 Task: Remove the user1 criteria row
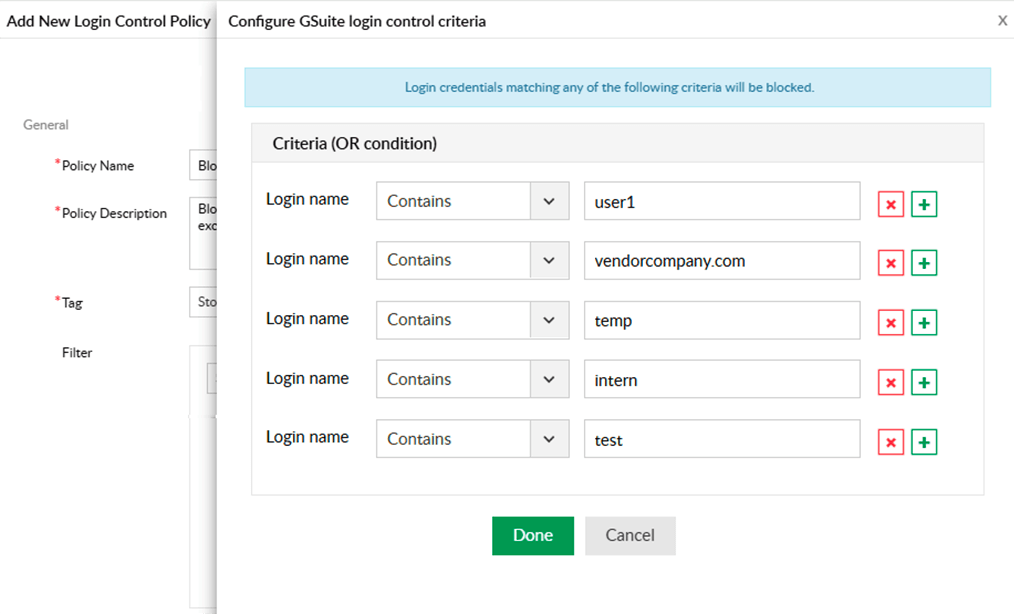[x=890, y=204]
